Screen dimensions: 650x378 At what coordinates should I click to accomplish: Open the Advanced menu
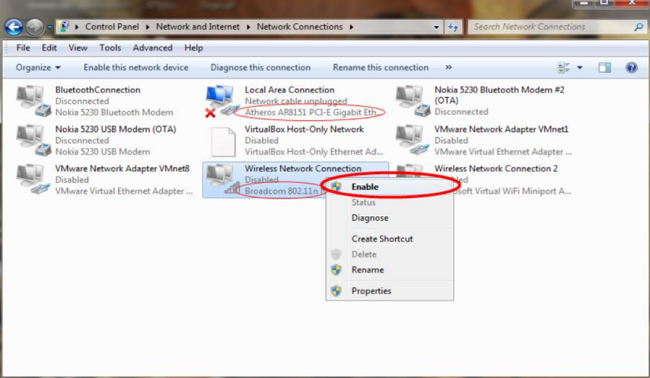pyautogui.click(x=153, y=48)
